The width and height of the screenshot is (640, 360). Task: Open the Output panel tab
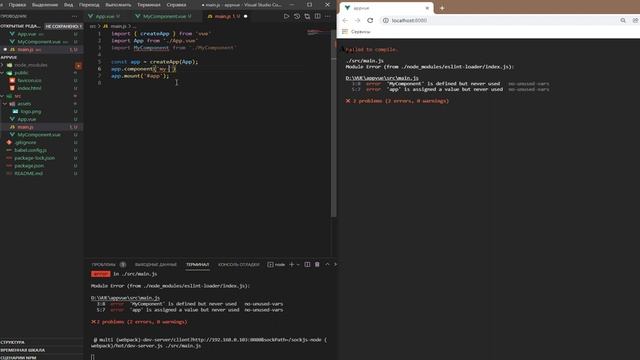click(156, 264)
